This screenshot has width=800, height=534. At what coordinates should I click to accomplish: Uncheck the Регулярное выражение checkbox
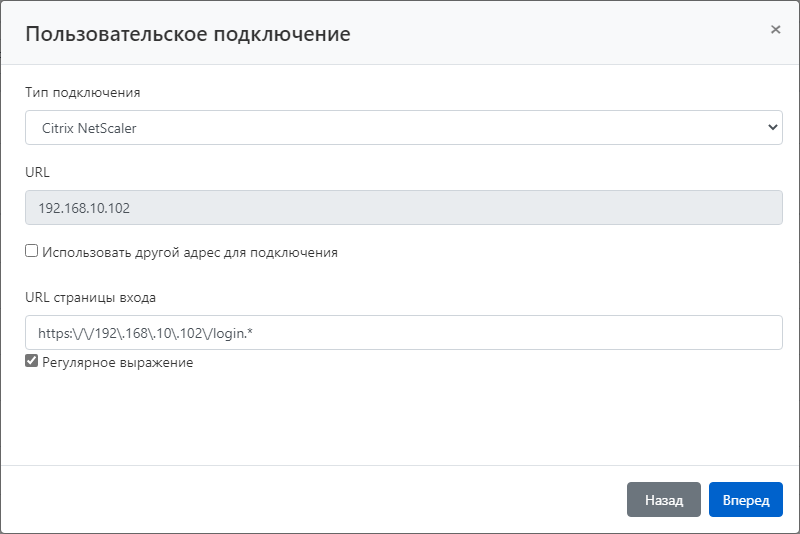tap(32, 362)
